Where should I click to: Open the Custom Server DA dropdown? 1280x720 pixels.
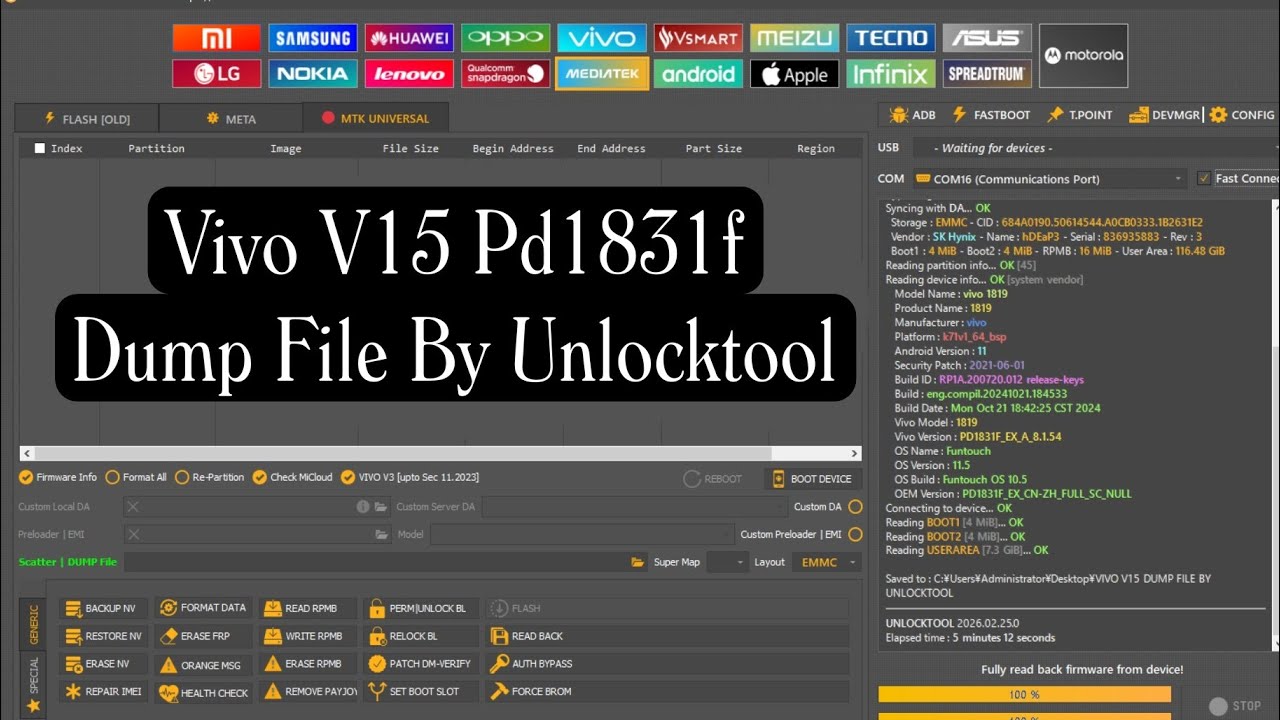[634, 507]
